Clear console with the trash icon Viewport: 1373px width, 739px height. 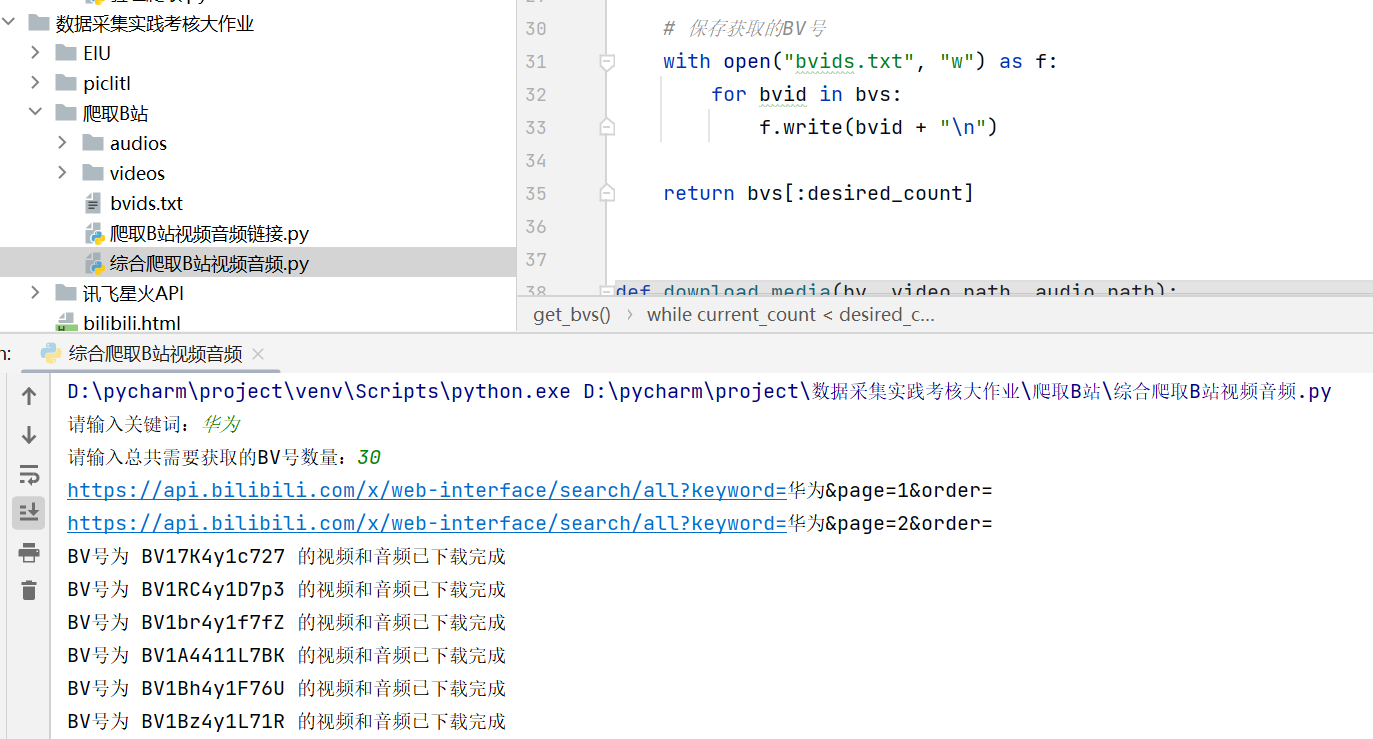(29, 590)
